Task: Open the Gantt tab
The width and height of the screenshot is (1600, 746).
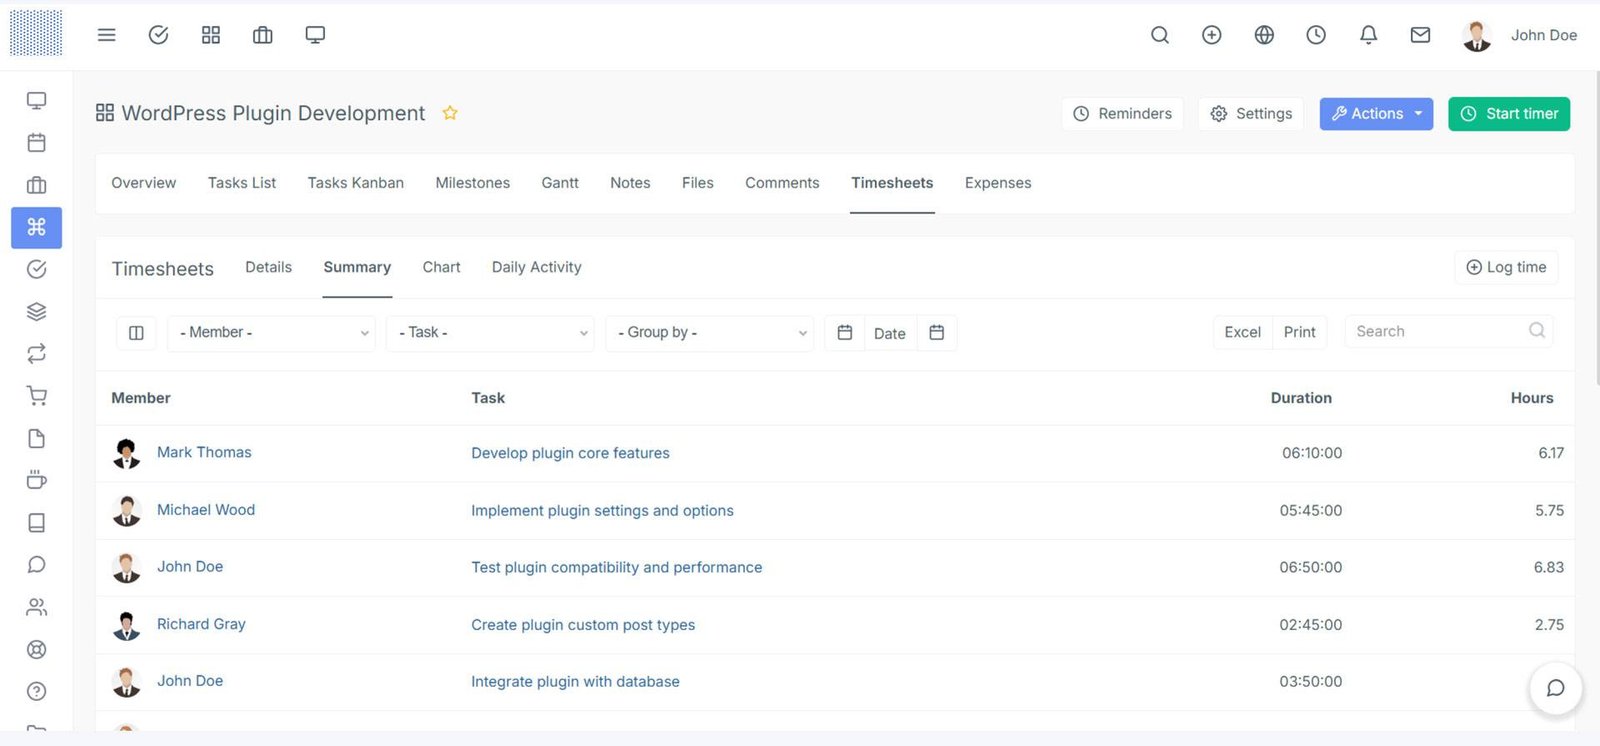Action: (560, 183)
